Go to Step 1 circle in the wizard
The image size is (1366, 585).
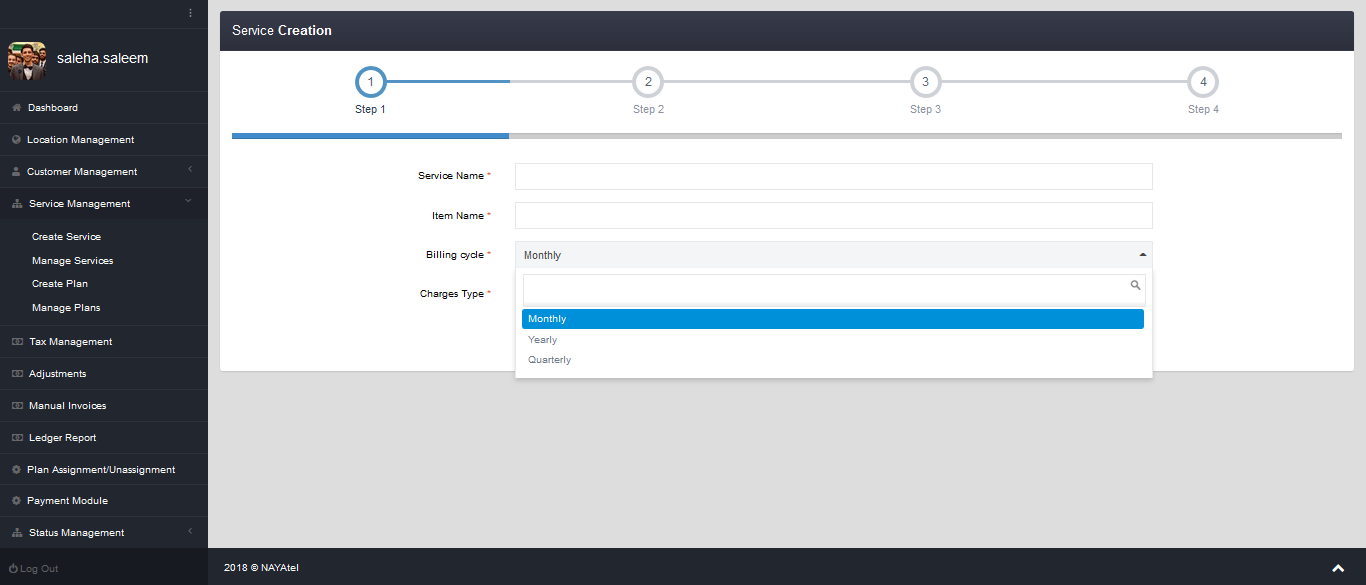370,82
